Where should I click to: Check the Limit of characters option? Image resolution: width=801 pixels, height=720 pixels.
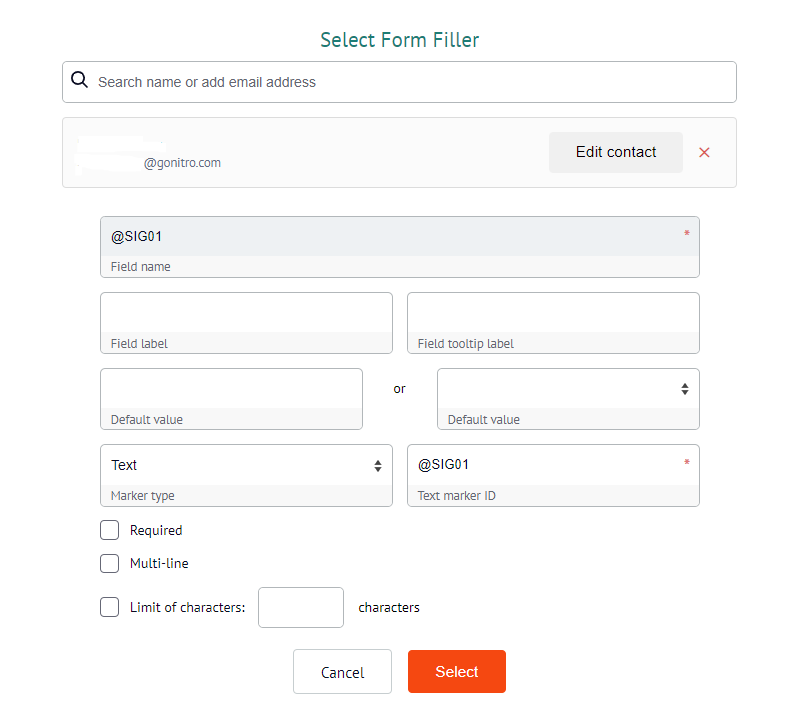(109, 607)
